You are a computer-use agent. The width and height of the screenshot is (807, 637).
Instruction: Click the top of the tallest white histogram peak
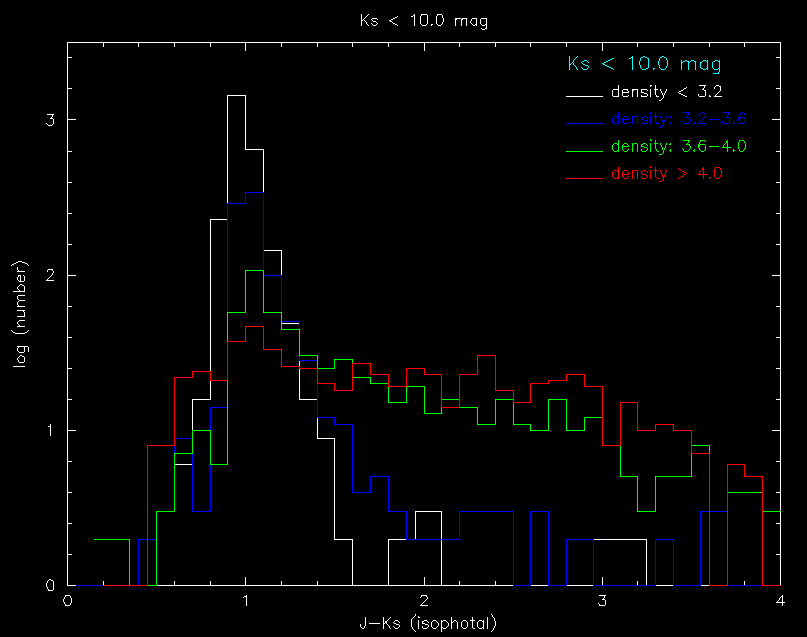click(236, 96)
